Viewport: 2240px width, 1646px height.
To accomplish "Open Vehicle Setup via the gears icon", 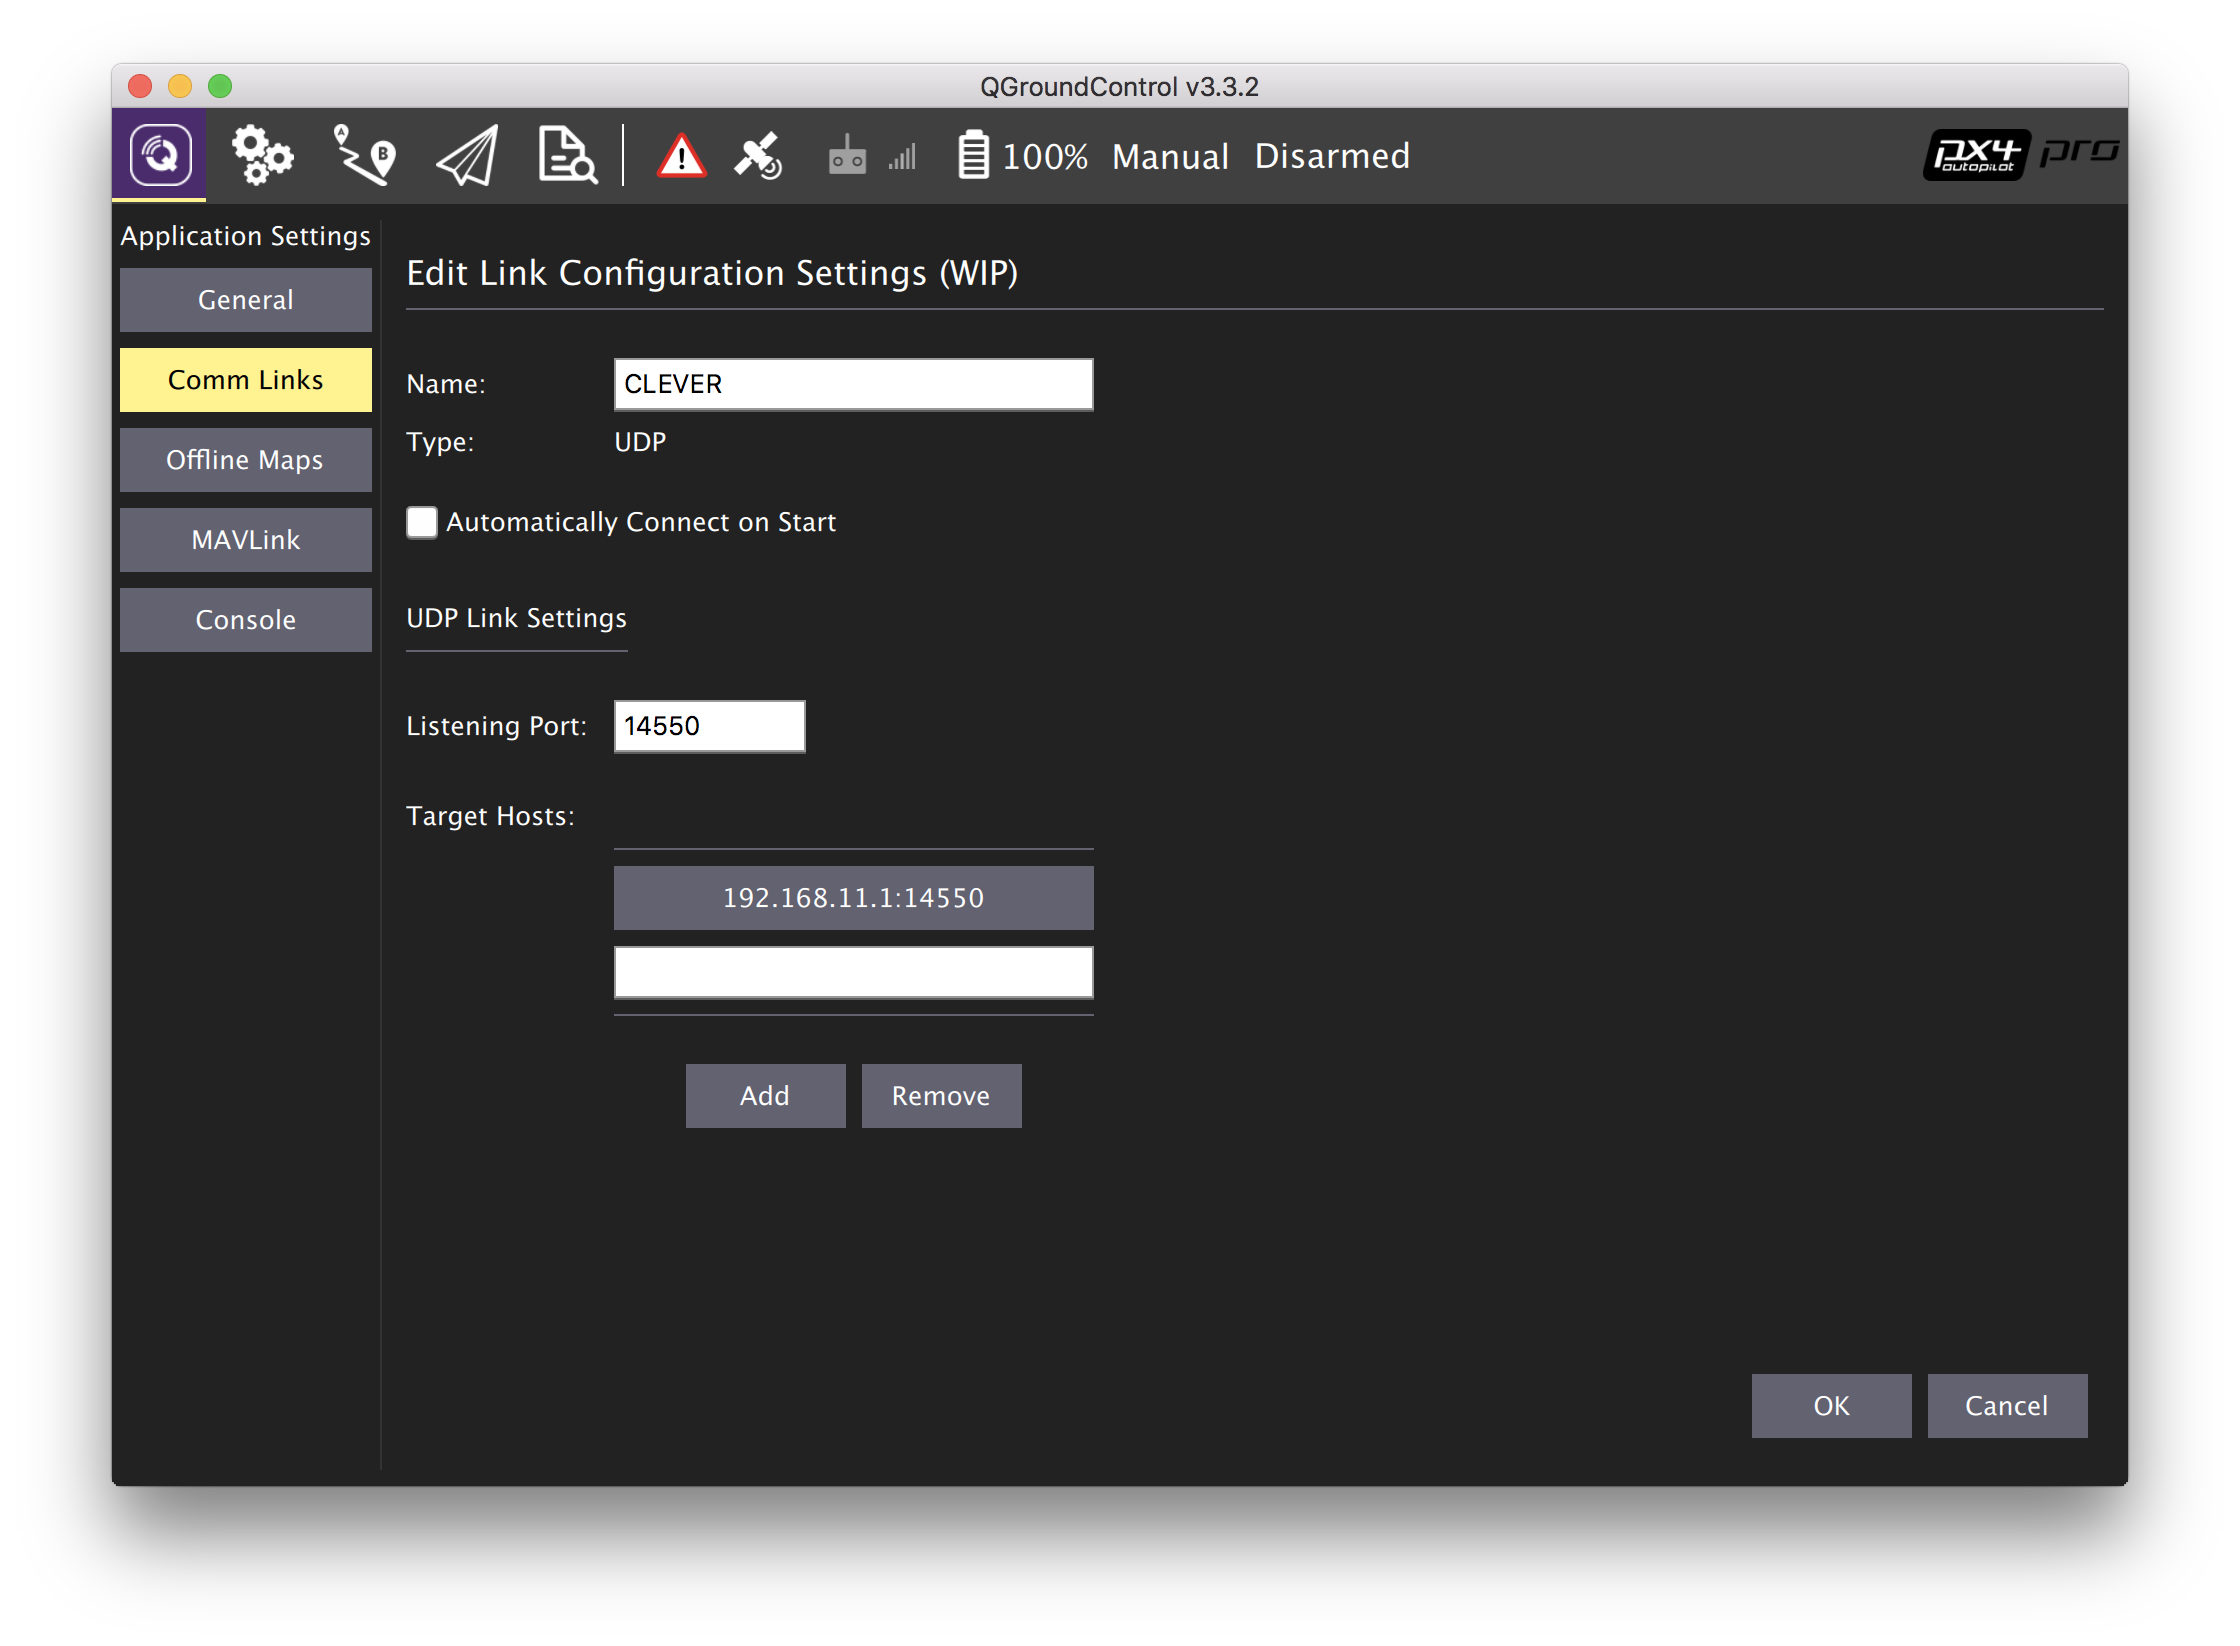I will [x=261, y=155].
